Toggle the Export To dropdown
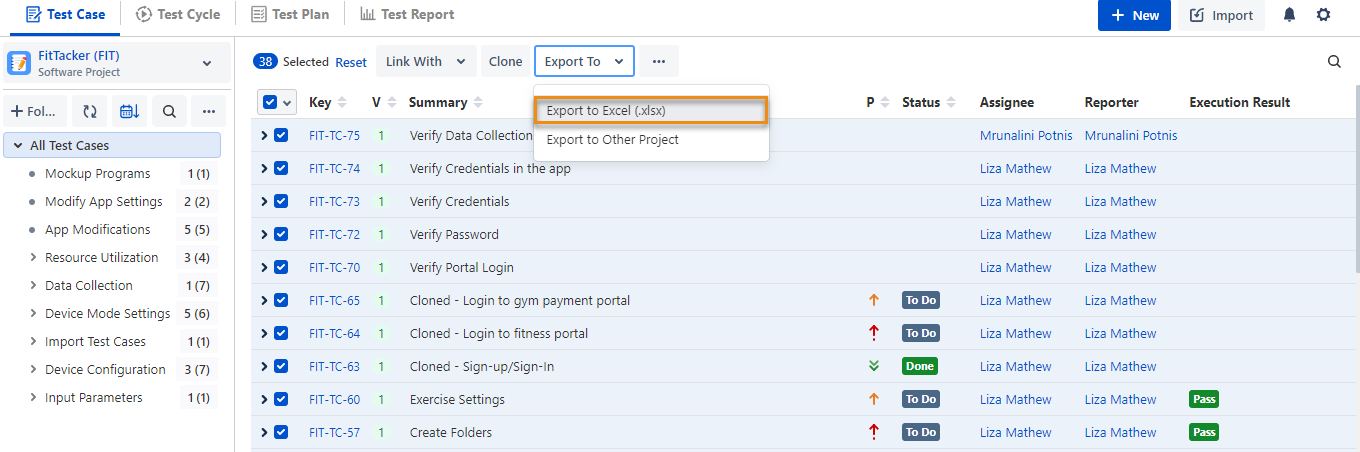Viewport: 1360px width, 452px height. tap(584, 61)
